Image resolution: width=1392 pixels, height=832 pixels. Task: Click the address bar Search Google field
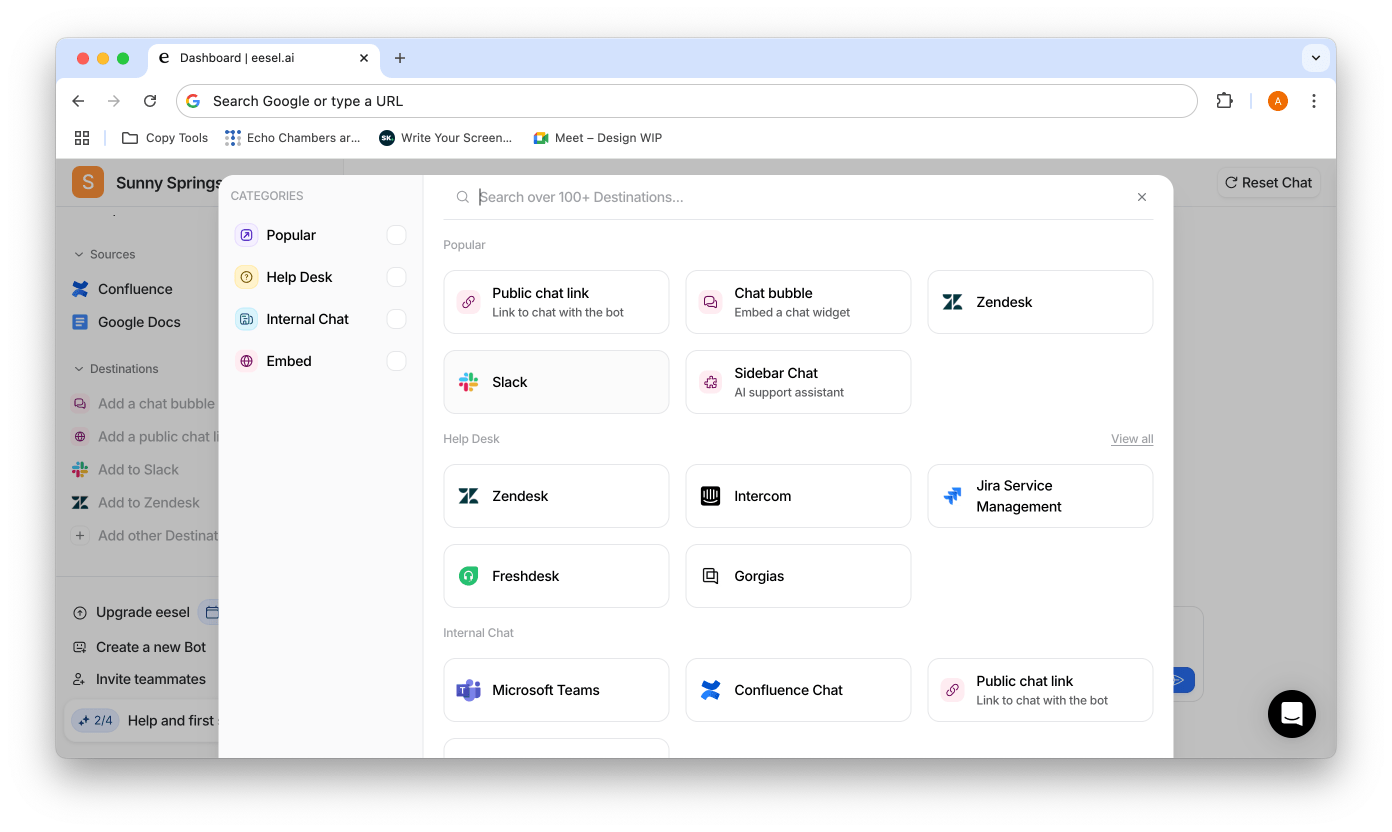687,101
